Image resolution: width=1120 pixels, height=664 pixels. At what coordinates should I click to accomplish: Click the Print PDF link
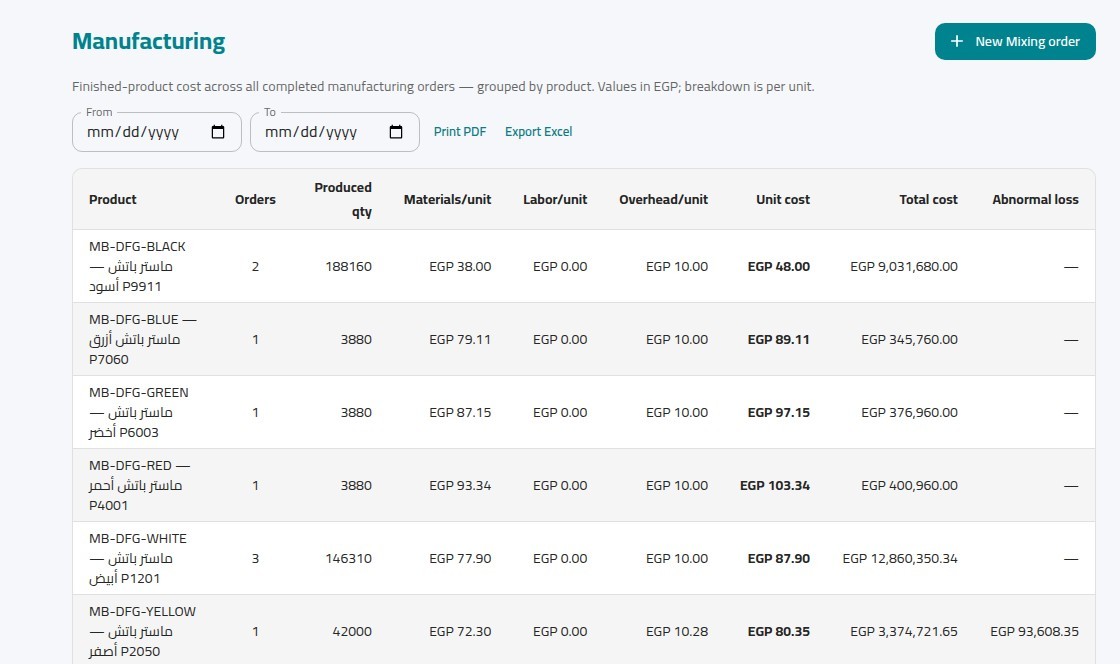[460, 131]
